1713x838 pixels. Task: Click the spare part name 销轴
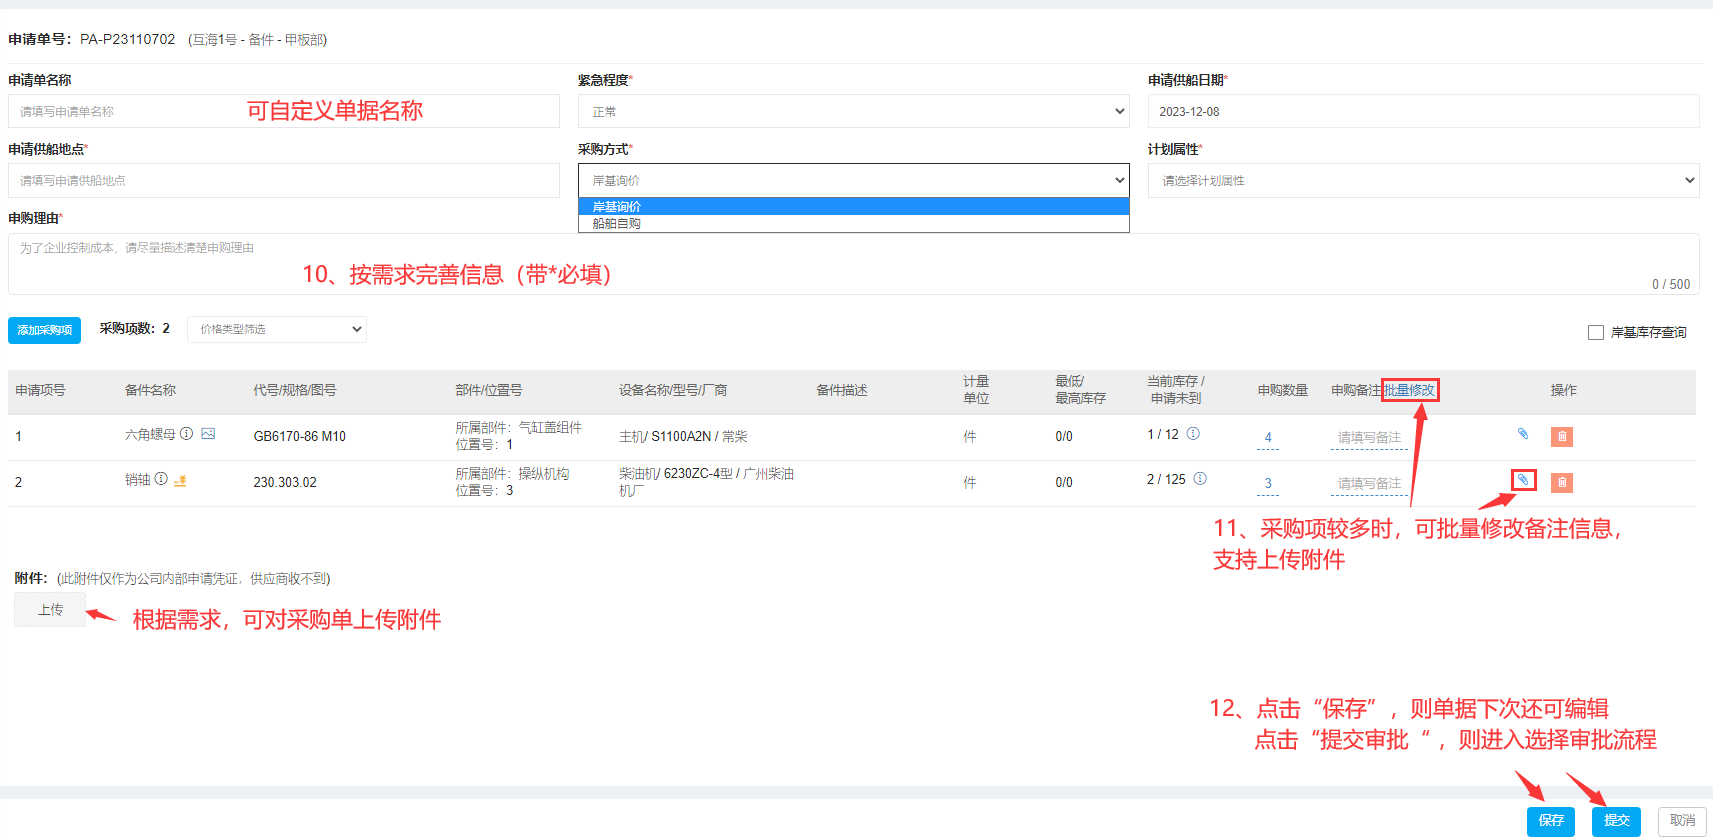tap(138, 480)
